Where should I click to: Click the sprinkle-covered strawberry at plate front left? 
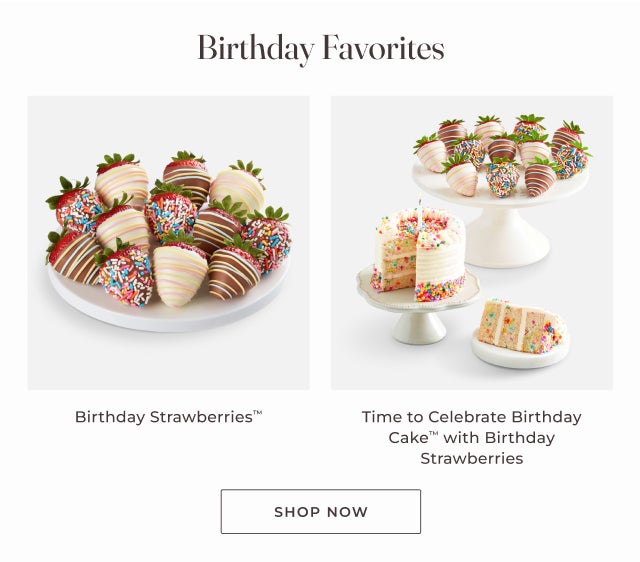pos(126,277)
